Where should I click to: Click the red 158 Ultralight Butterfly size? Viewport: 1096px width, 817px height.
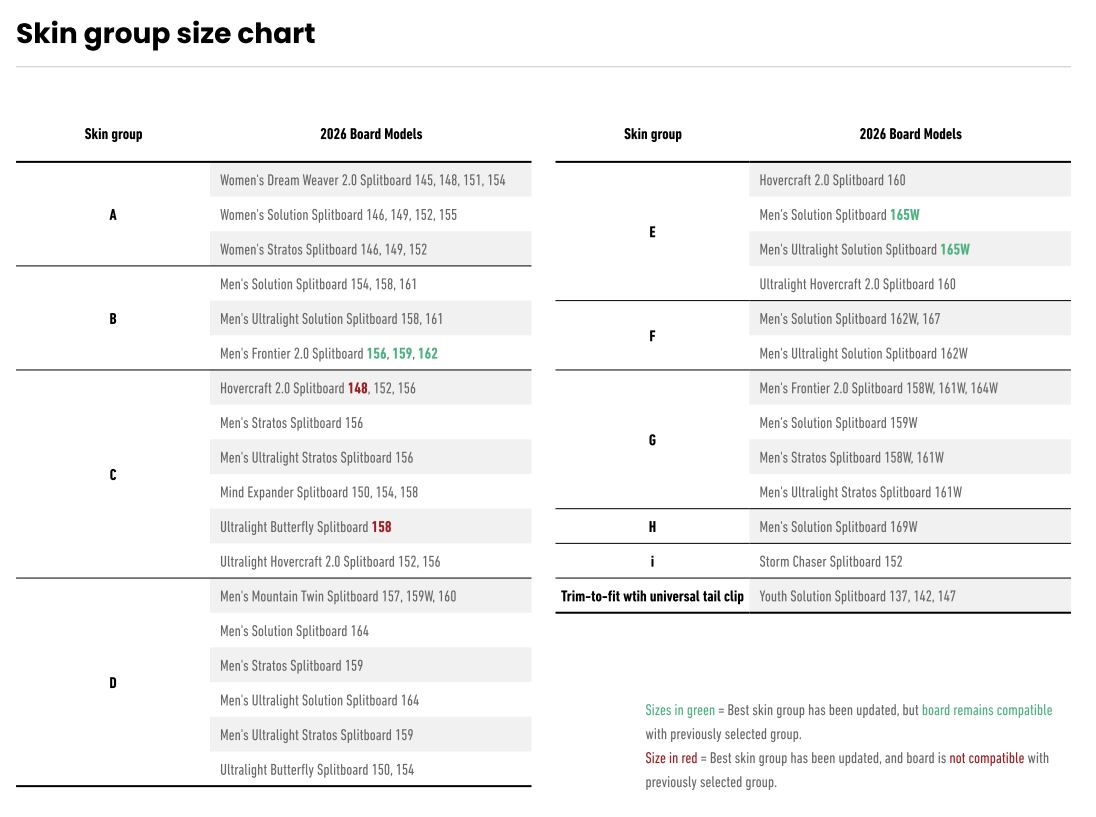point(381,527)
